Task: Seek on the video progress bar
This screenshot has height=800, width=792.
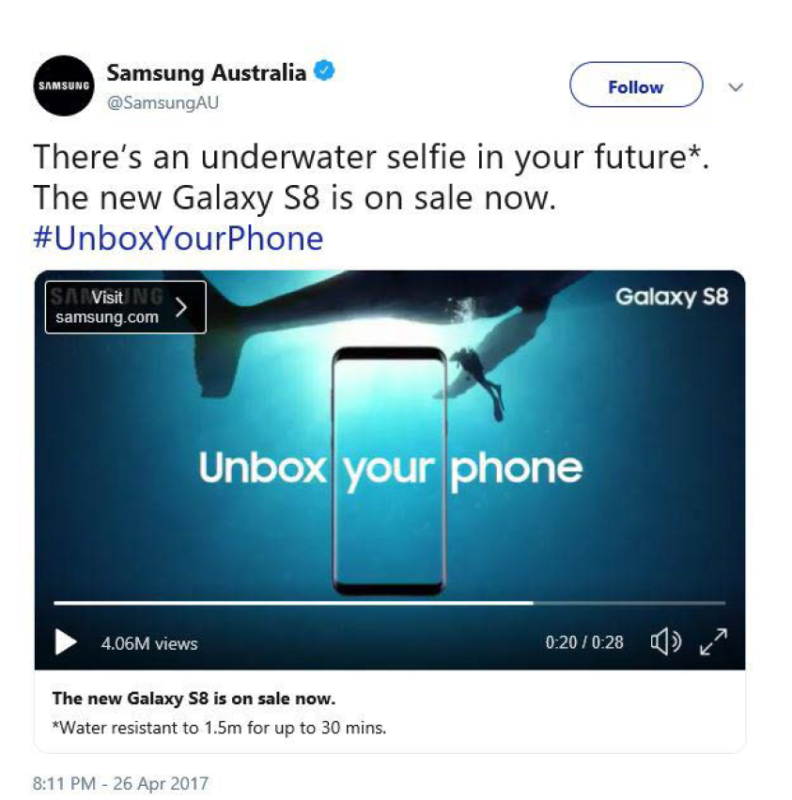Action: pos(389,603)
